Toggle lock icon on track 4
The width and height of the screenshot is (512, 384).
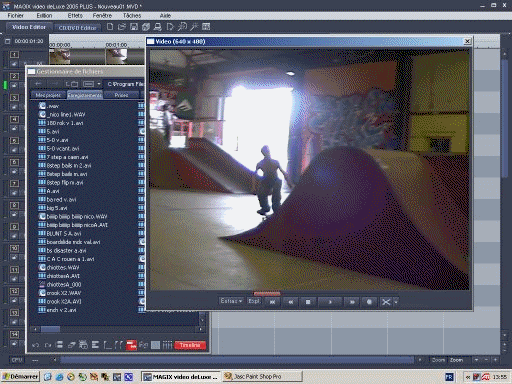(14, 128)
